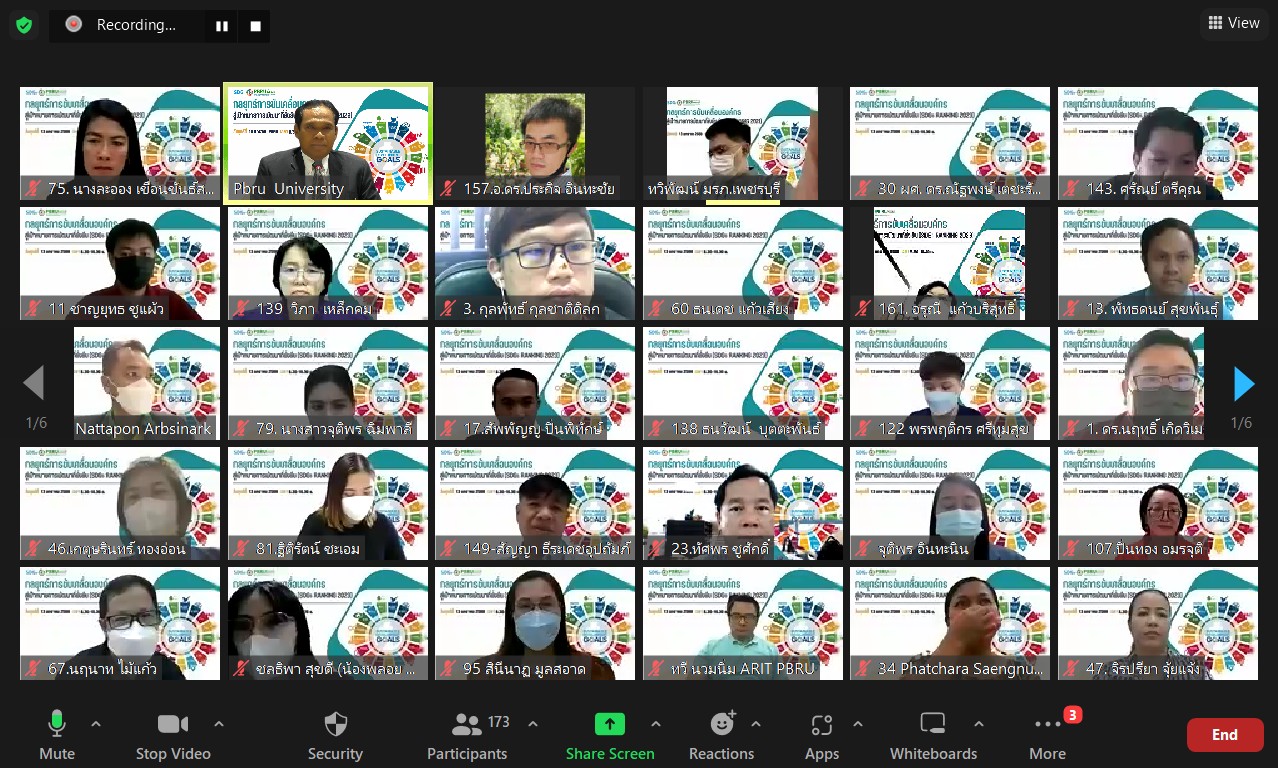The image size is (1278, 768).
Task: Expand the arrow next to Share Screen
Action: coord(656,724)
